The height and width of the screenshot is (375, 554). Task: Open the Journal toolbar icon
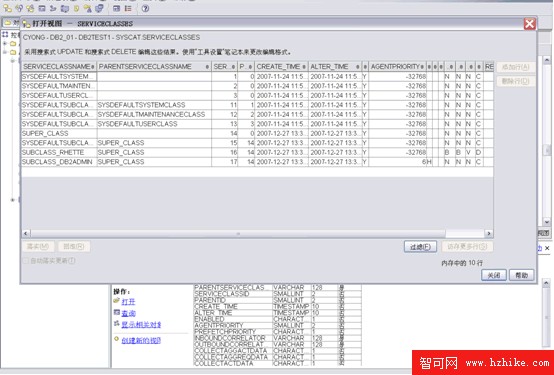point(76,8)
